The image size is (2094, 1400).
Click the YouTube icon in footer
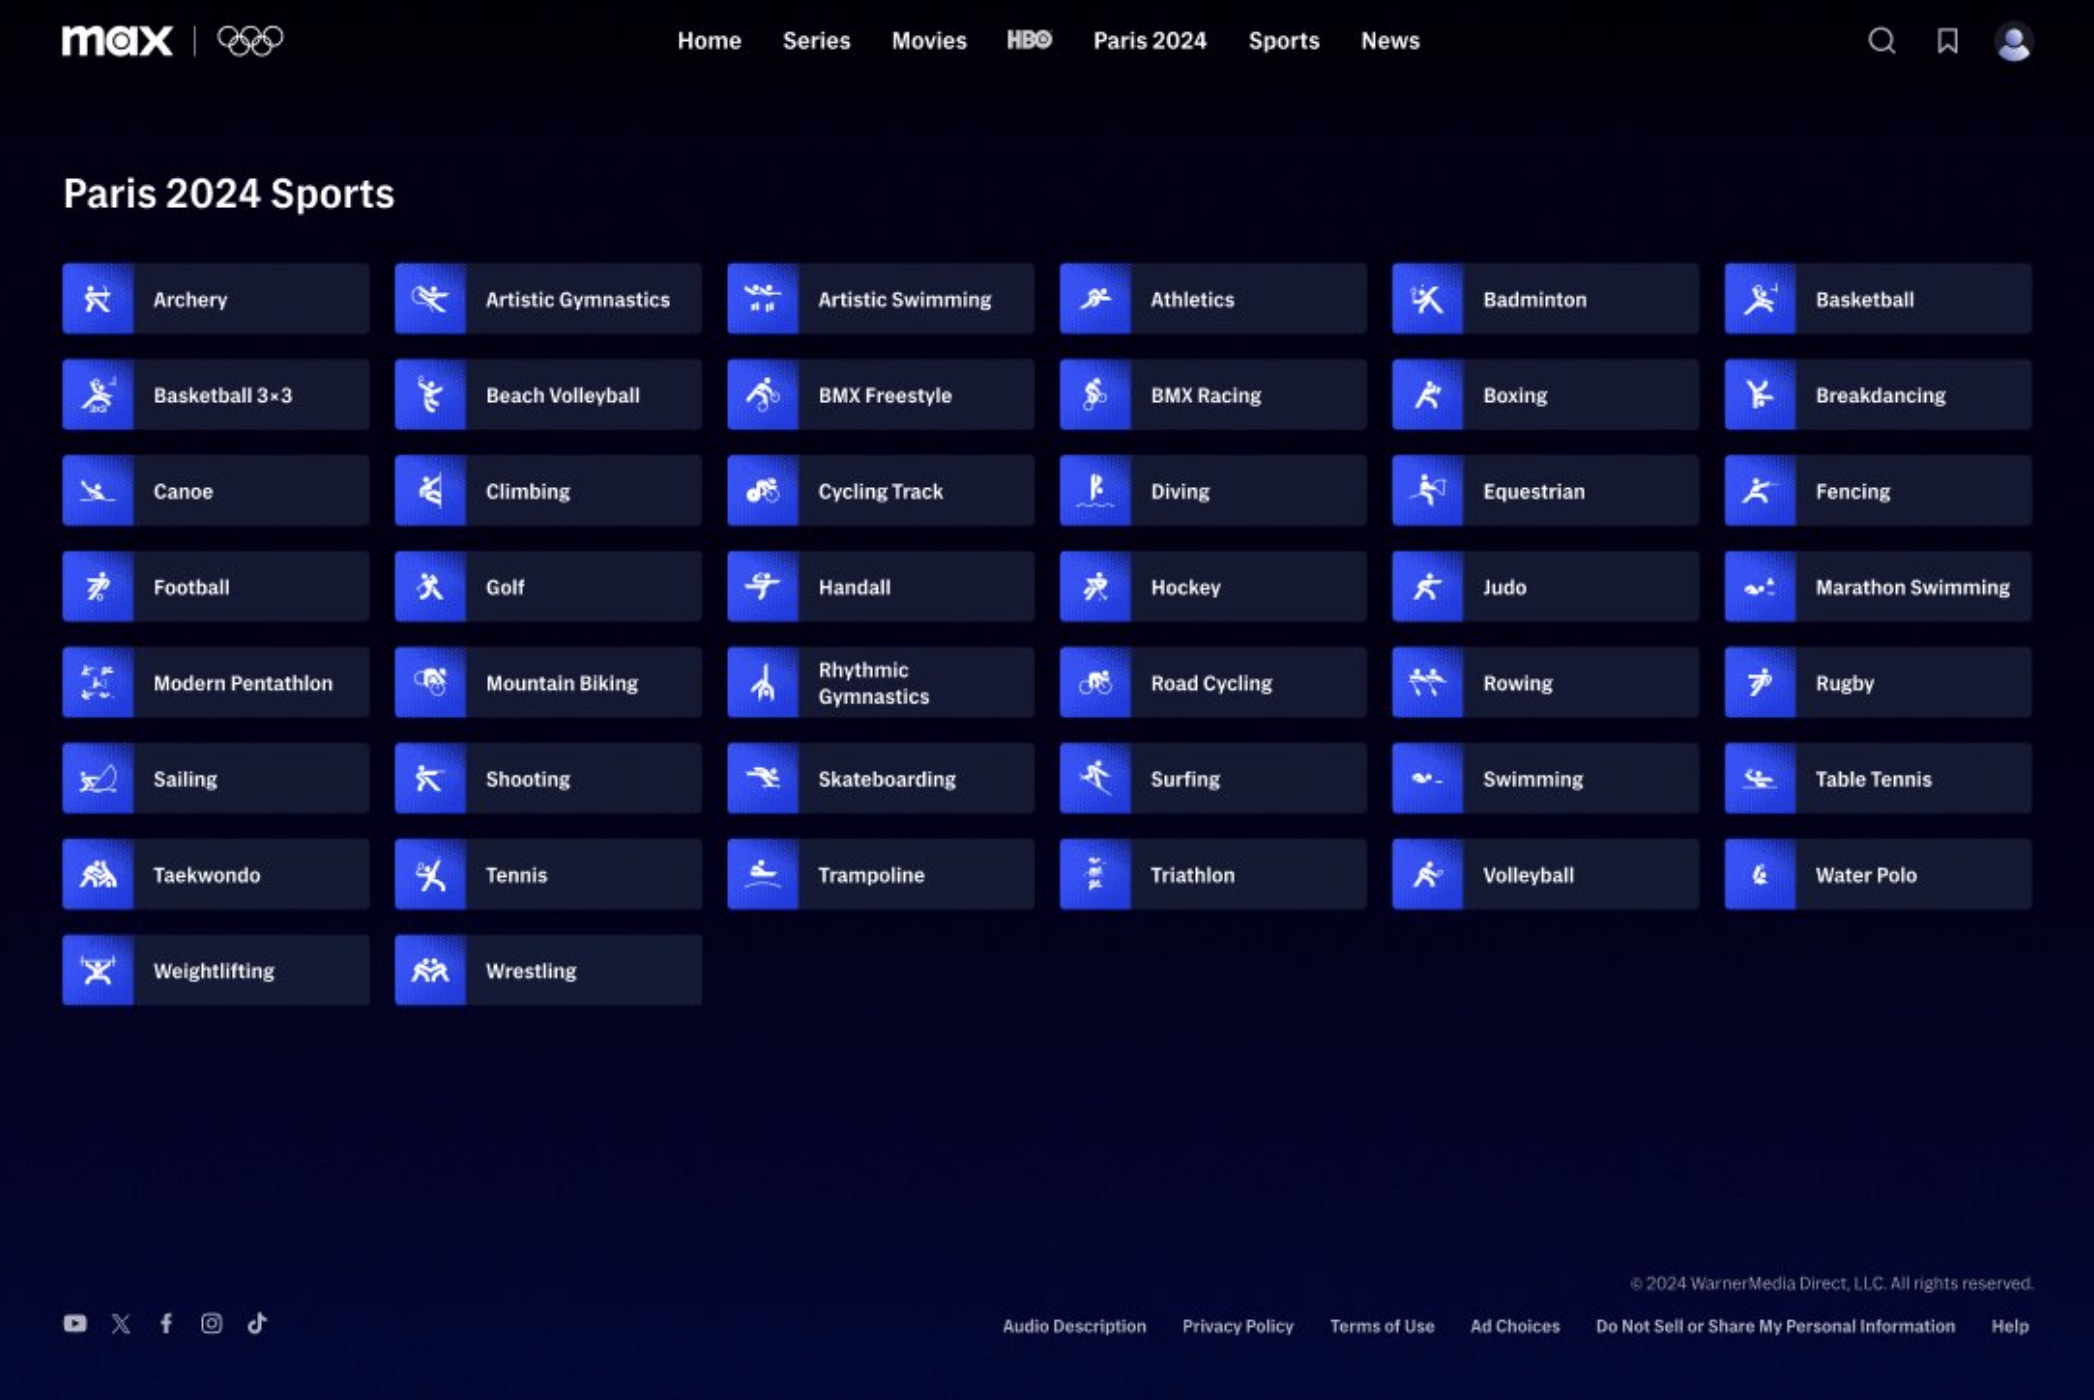pos(75,1323)
